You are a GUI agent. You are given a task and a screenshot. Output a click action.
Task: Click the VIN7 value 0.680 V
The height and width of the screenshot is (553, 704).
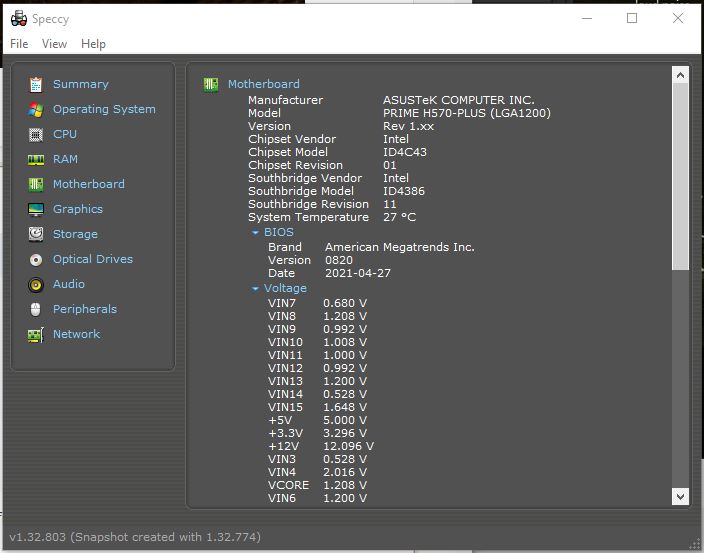pos(345,303)
